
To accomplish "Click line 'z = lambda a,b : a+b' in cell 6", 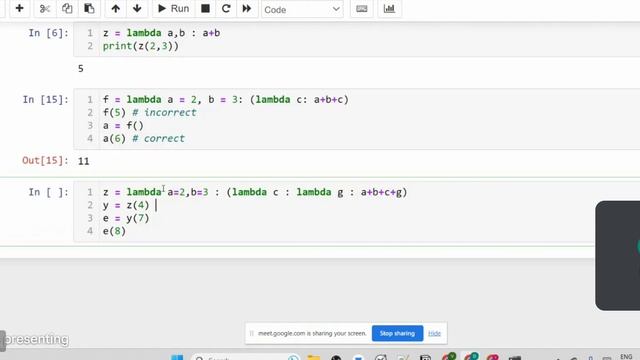I will click(x=162, y=33).
